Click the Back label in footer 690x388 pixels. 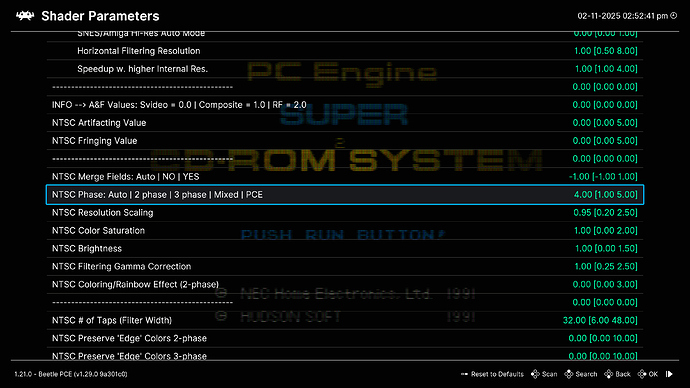coord(623,374)
